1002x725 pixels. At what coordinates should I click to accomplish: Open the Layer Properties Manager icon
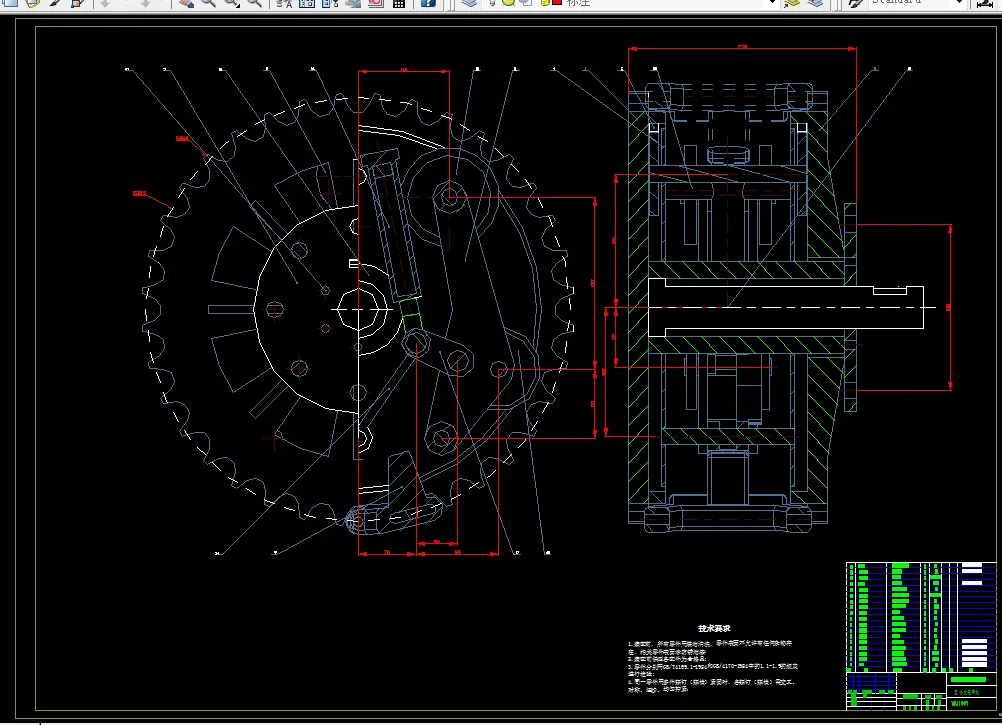470,3
